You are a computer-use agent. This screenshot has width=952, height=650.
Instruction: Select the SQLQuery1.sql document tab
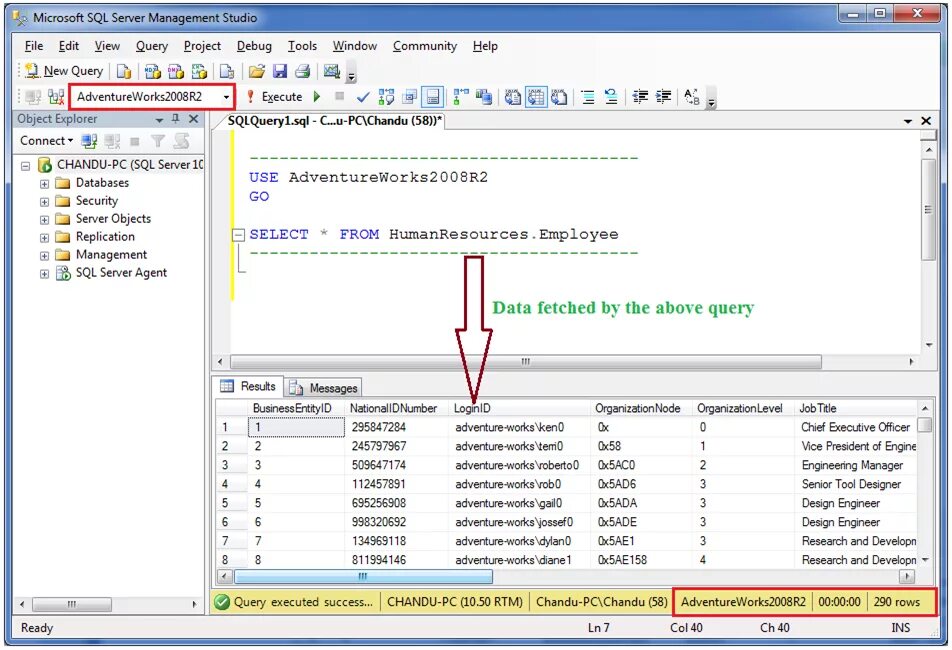click(x=334, y=121)
